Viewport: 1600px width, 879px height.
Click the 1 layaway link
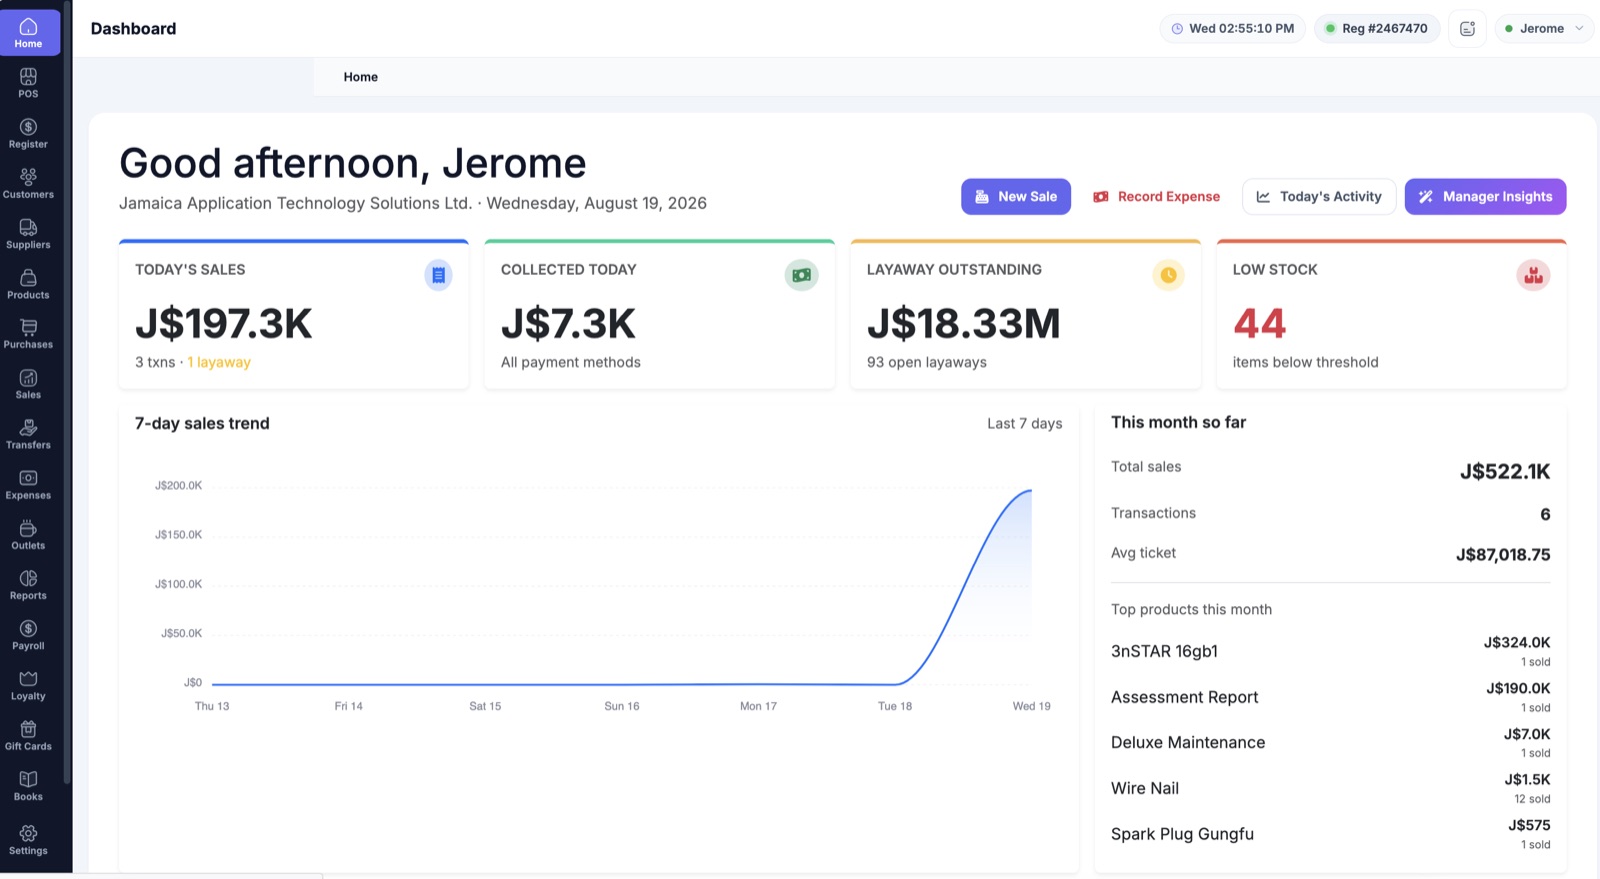point(219,362)
